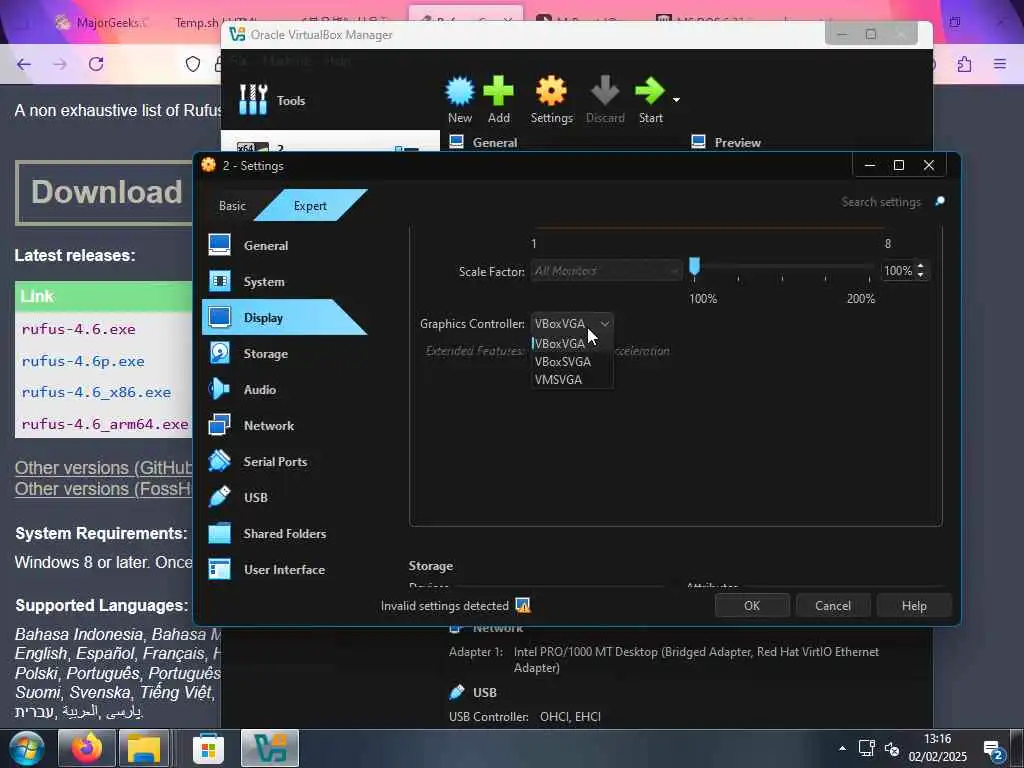This screenshot has height=768, width=1024.
Task: Click the New machine toolbar icon
Action: pyautogui.click(x=460, y=91)
